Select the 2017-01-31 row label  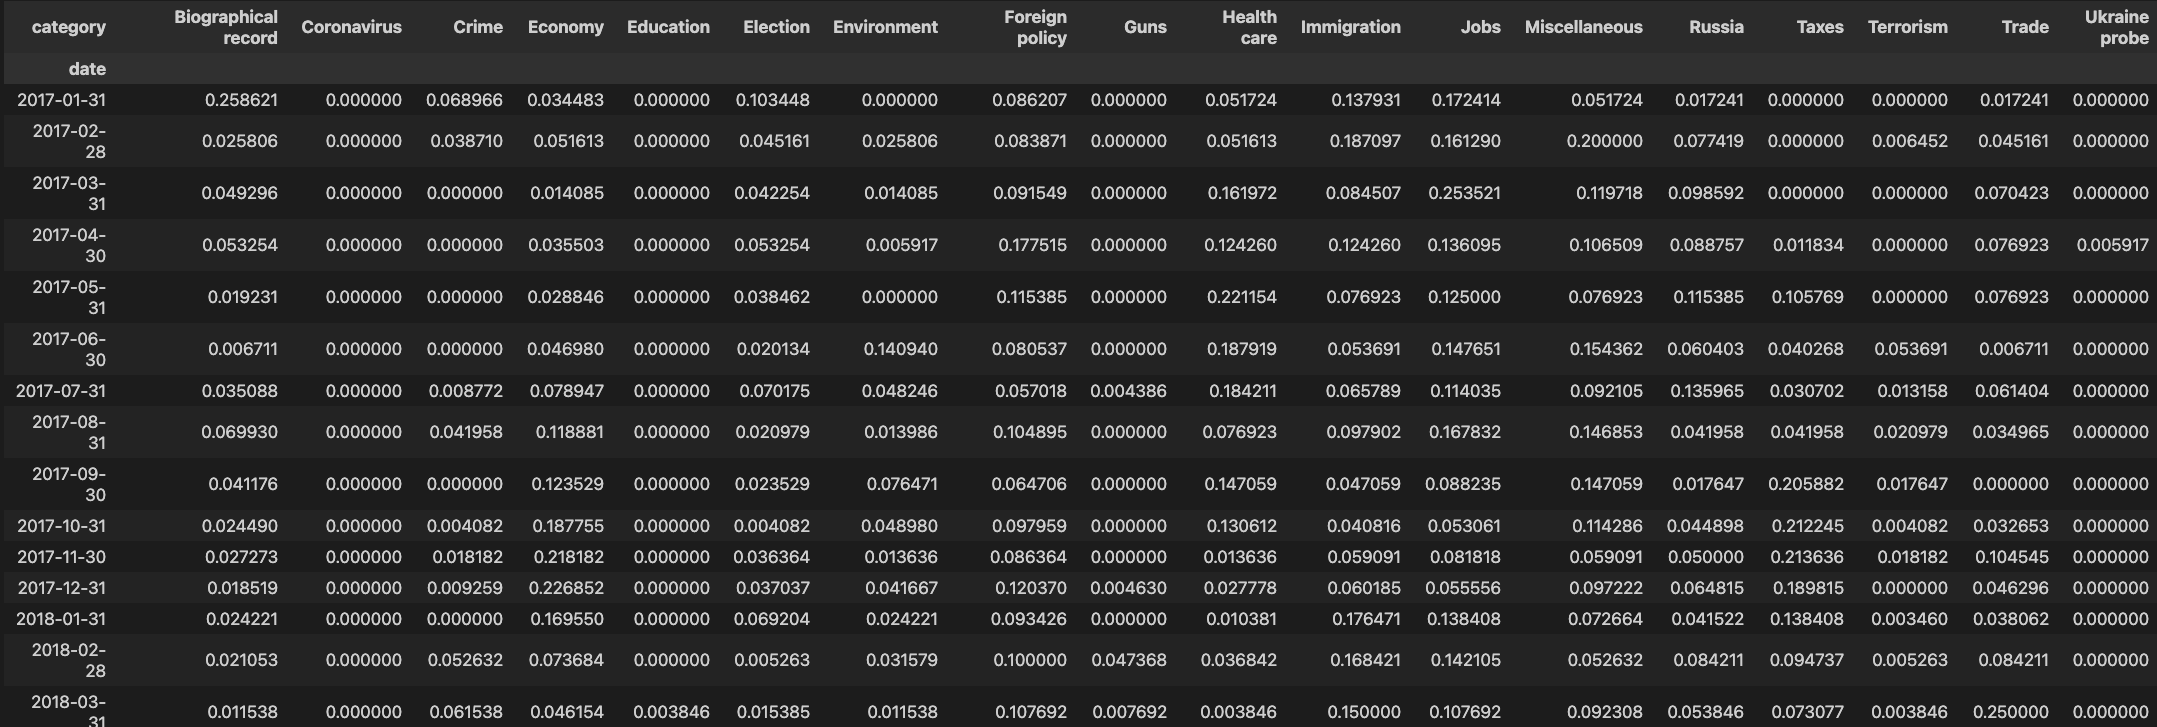pos(61,100)
